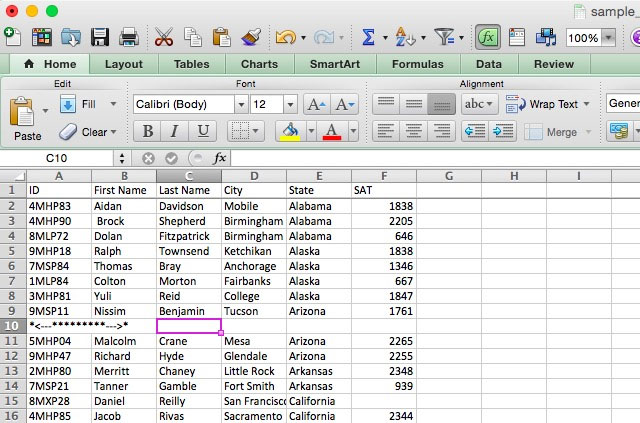Toggle Underline formatting

(x=202, y=131)
